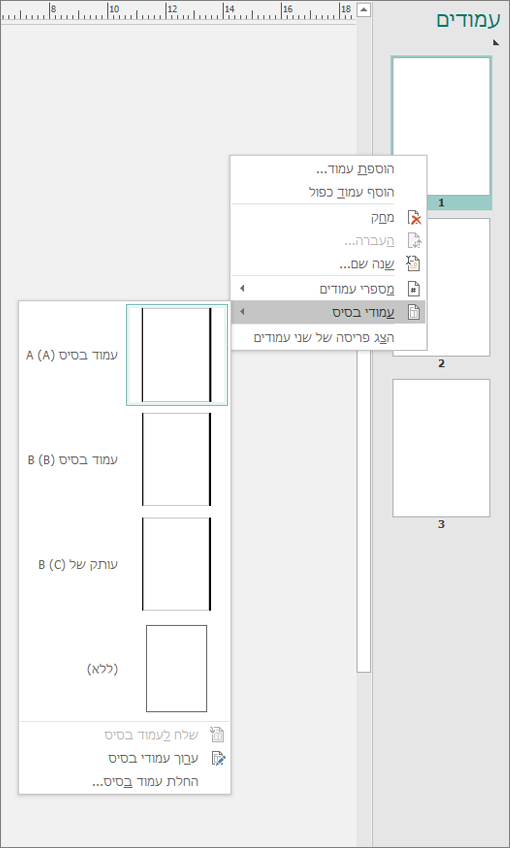This screenshot has width=510, height=848.
Task: Select page 3 thumbnail in pages pane
Action: click(x=441, y=448)
